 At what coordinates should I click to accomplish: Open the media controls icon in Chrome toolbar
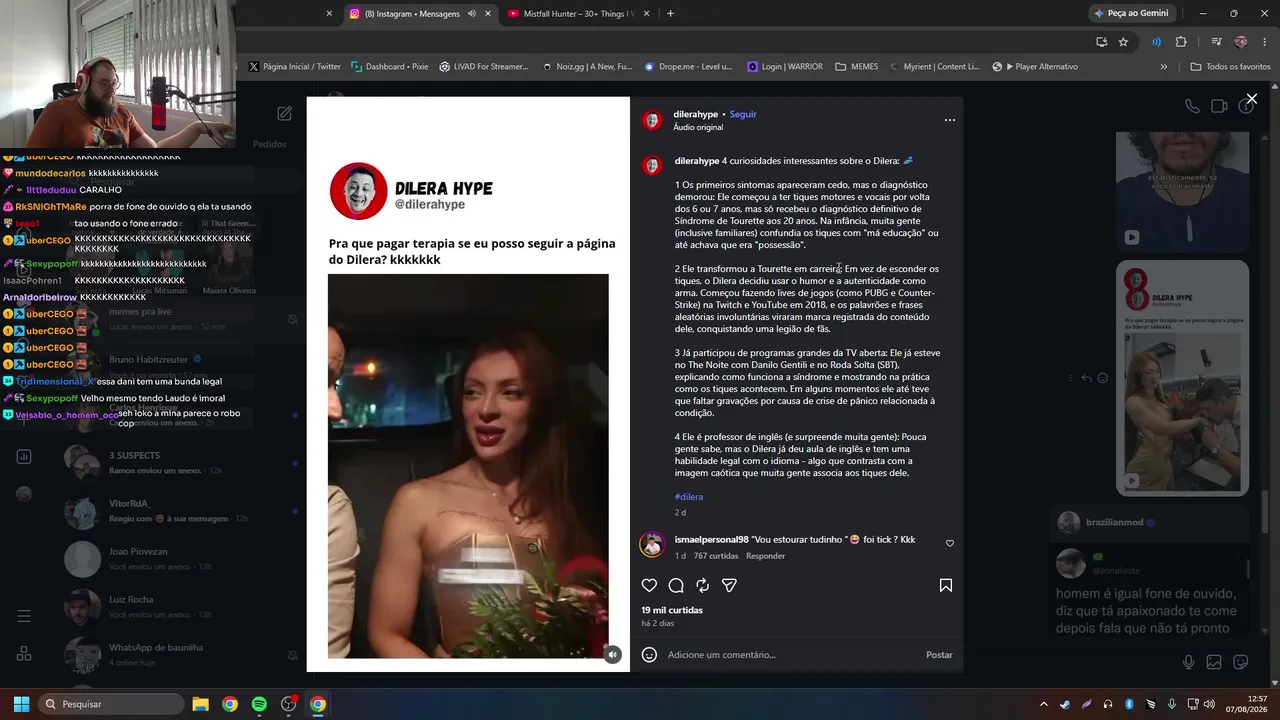point(1216,42)
